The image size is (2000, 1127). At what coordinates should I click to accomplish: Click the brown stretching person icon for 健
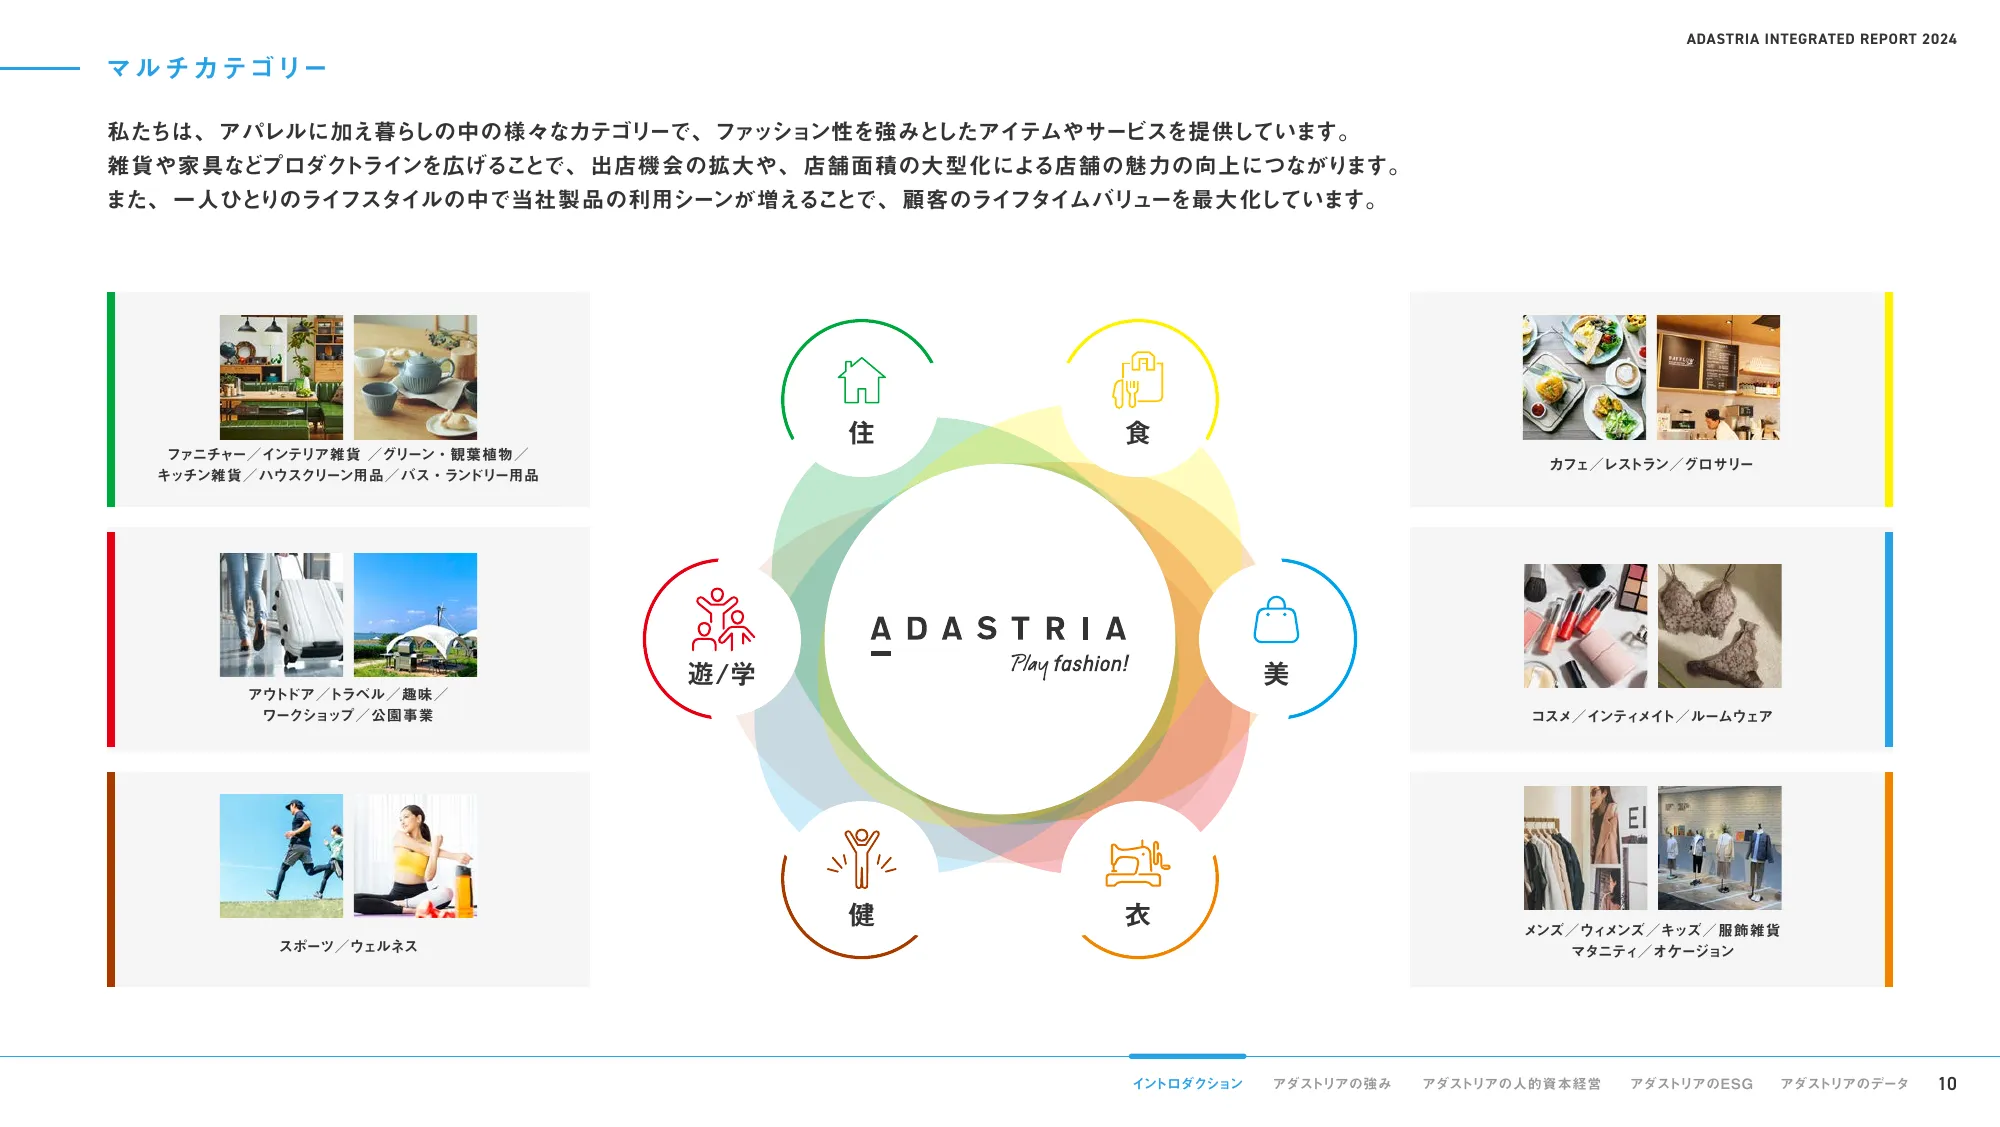point(861,859)
